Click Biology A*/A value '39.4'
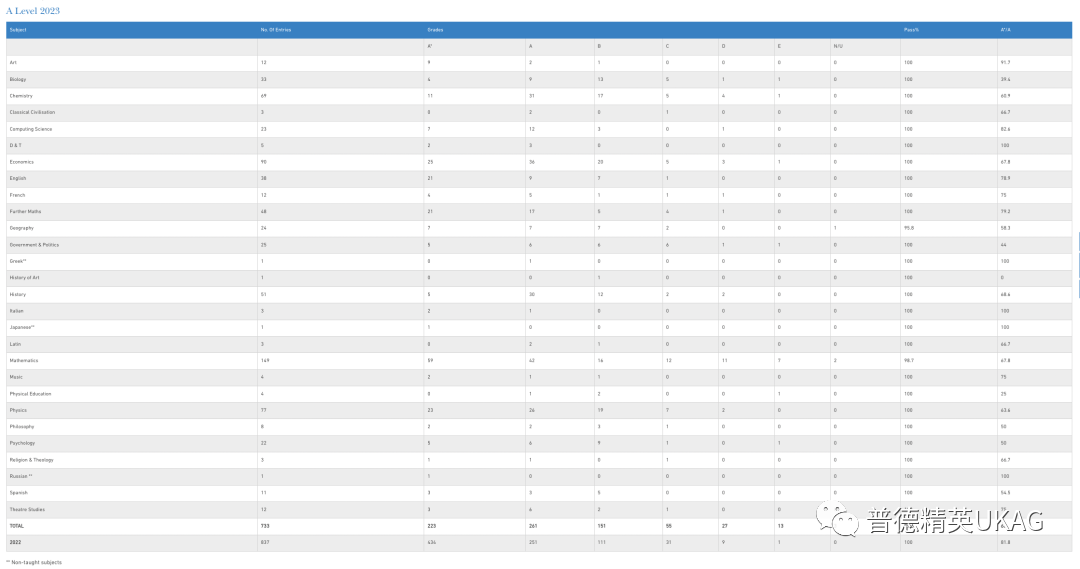This screenshot has width=1080, height=569. tap(1006, 79)
